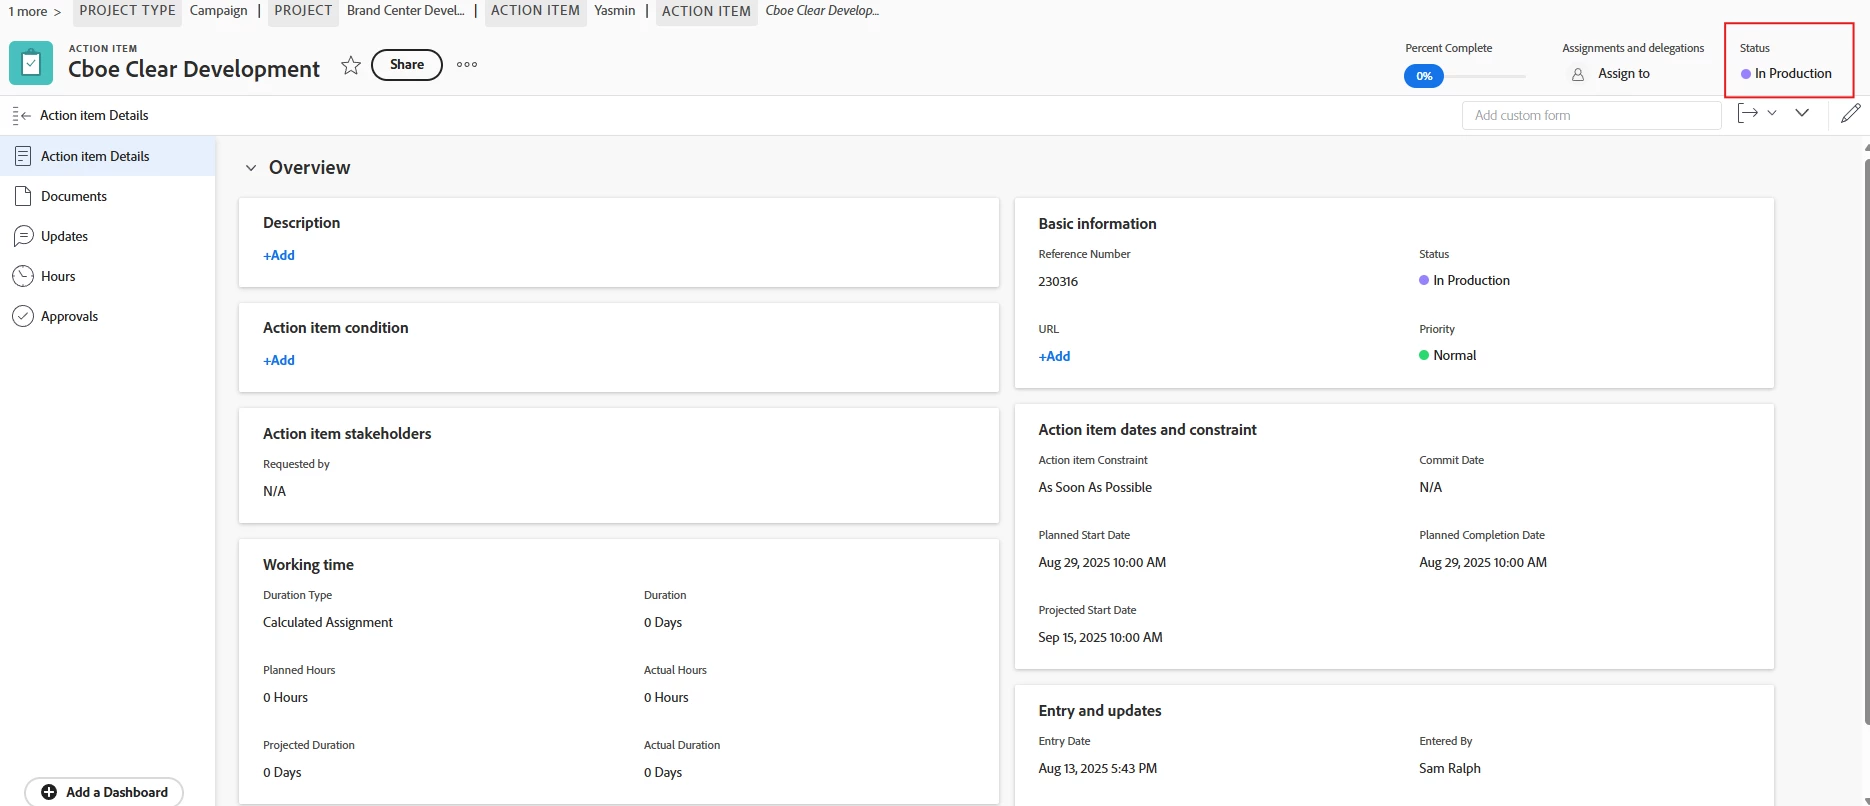Open the Action item Details tab
The width and height of the screenshot is (1870, 806).
coord(108,156)
